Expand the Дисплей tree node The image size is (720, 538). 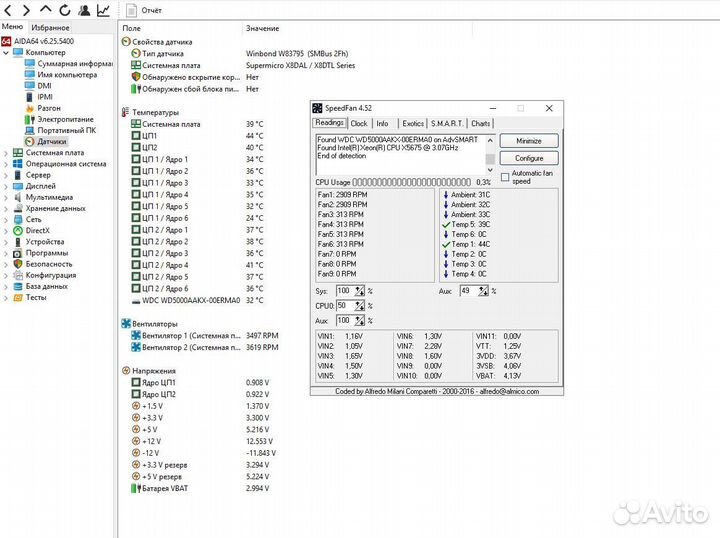[6, 186]
